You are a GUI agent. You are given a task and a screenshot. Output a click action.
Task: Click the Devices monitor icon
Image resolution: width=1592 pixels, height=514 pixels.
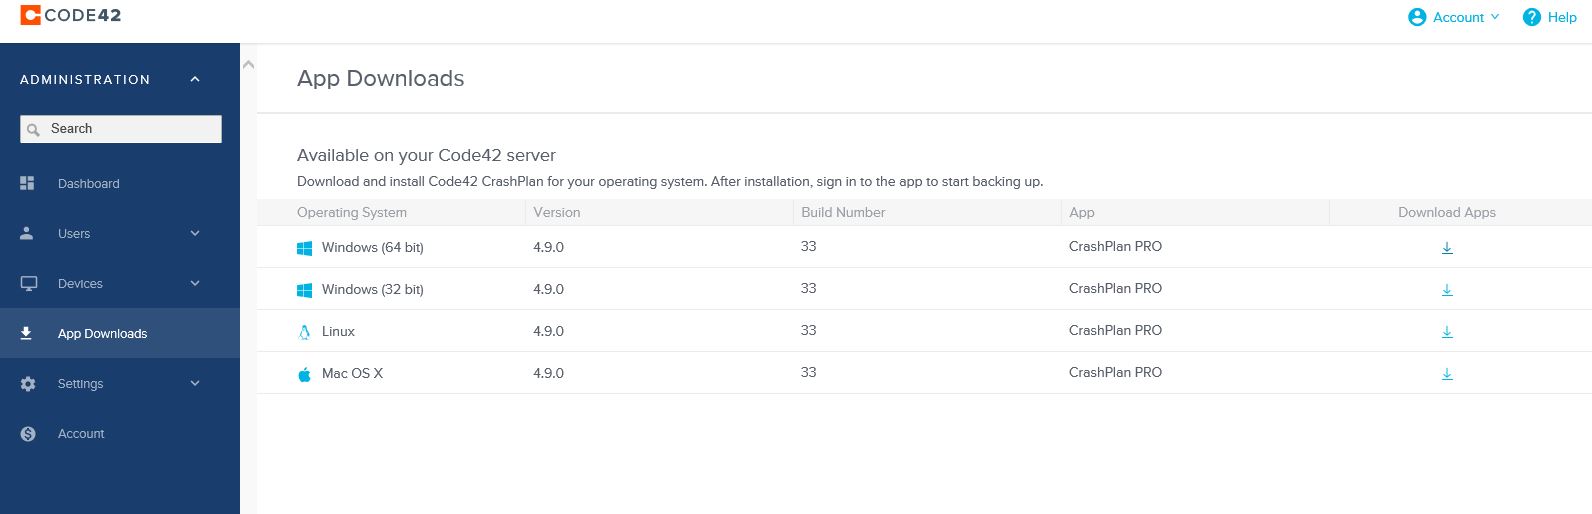pyautogui.click(x=29, y=283)
